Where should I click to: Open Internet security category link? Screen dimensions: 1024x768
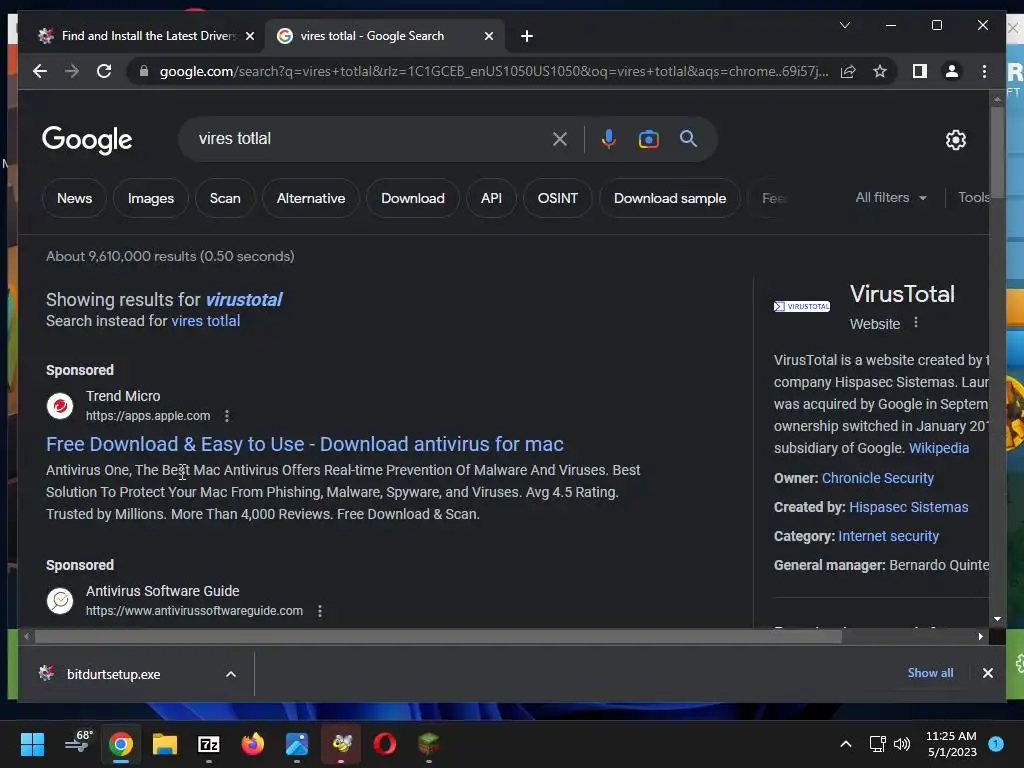coord(888,536)
